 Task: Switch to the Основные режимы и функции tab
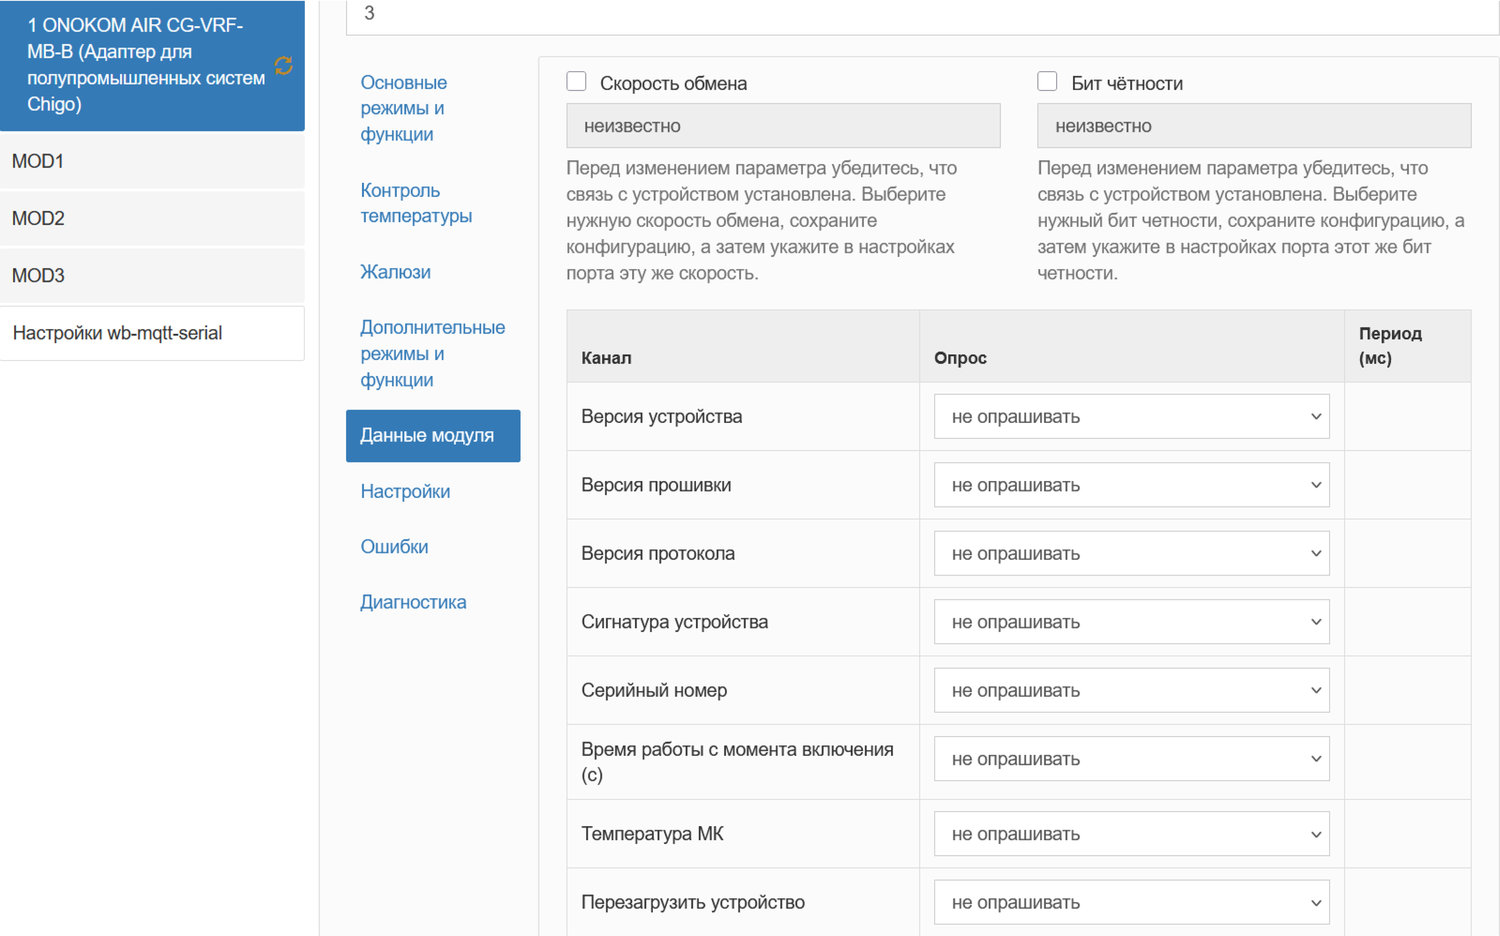[403, 108]
